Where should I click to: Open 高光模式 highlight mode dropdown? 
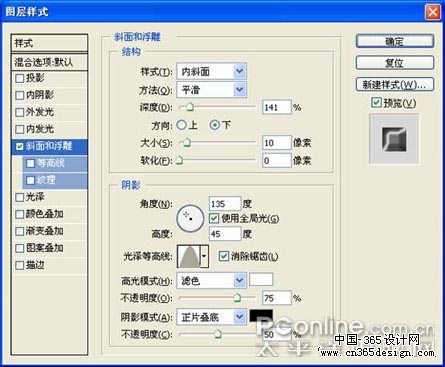[x=212, y=280]
